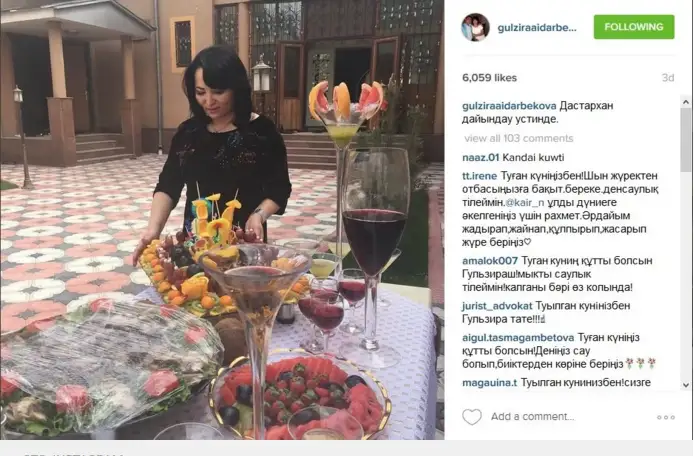Open gulziraaidarbekova link in the caption
Viewport: 694px width, 456px height.
[509, 106]
